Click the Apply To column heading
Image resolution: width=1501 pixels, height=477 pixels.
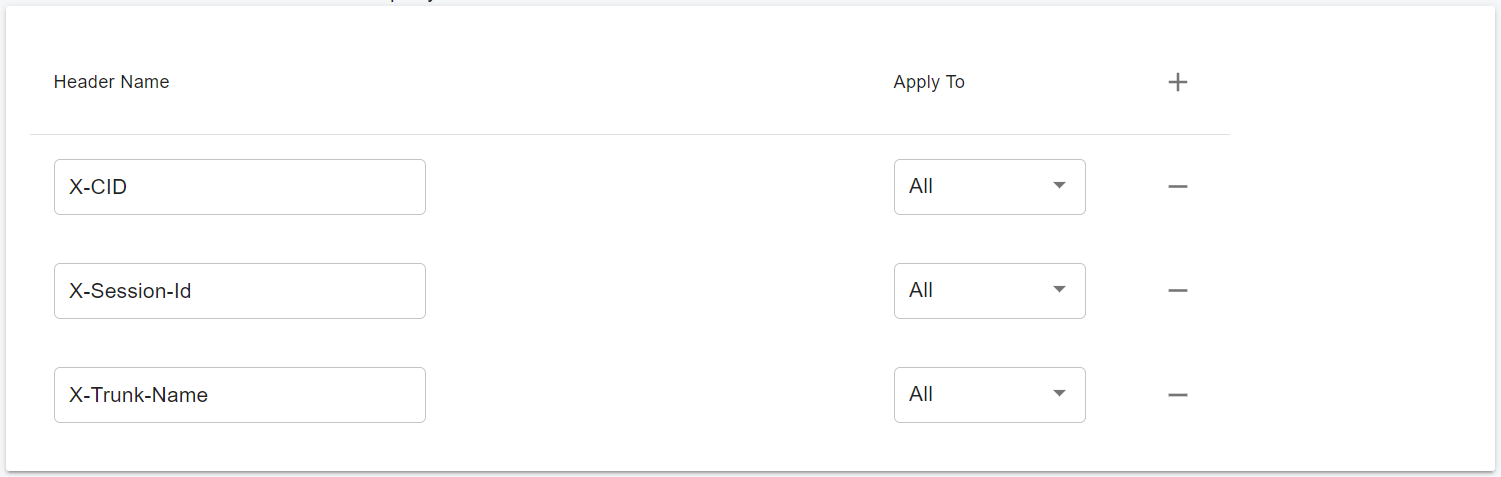coord(929,82)
